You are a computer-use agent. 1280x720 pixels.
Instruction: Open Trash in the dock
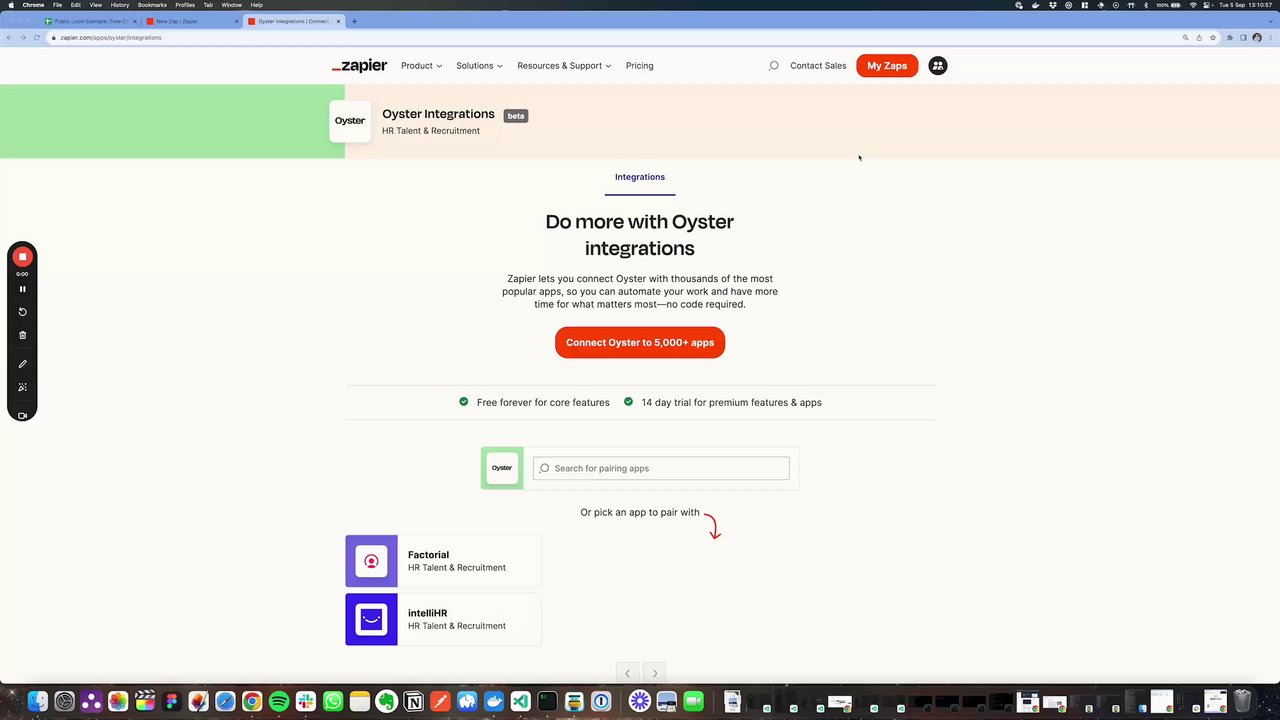click(1242, 702)
